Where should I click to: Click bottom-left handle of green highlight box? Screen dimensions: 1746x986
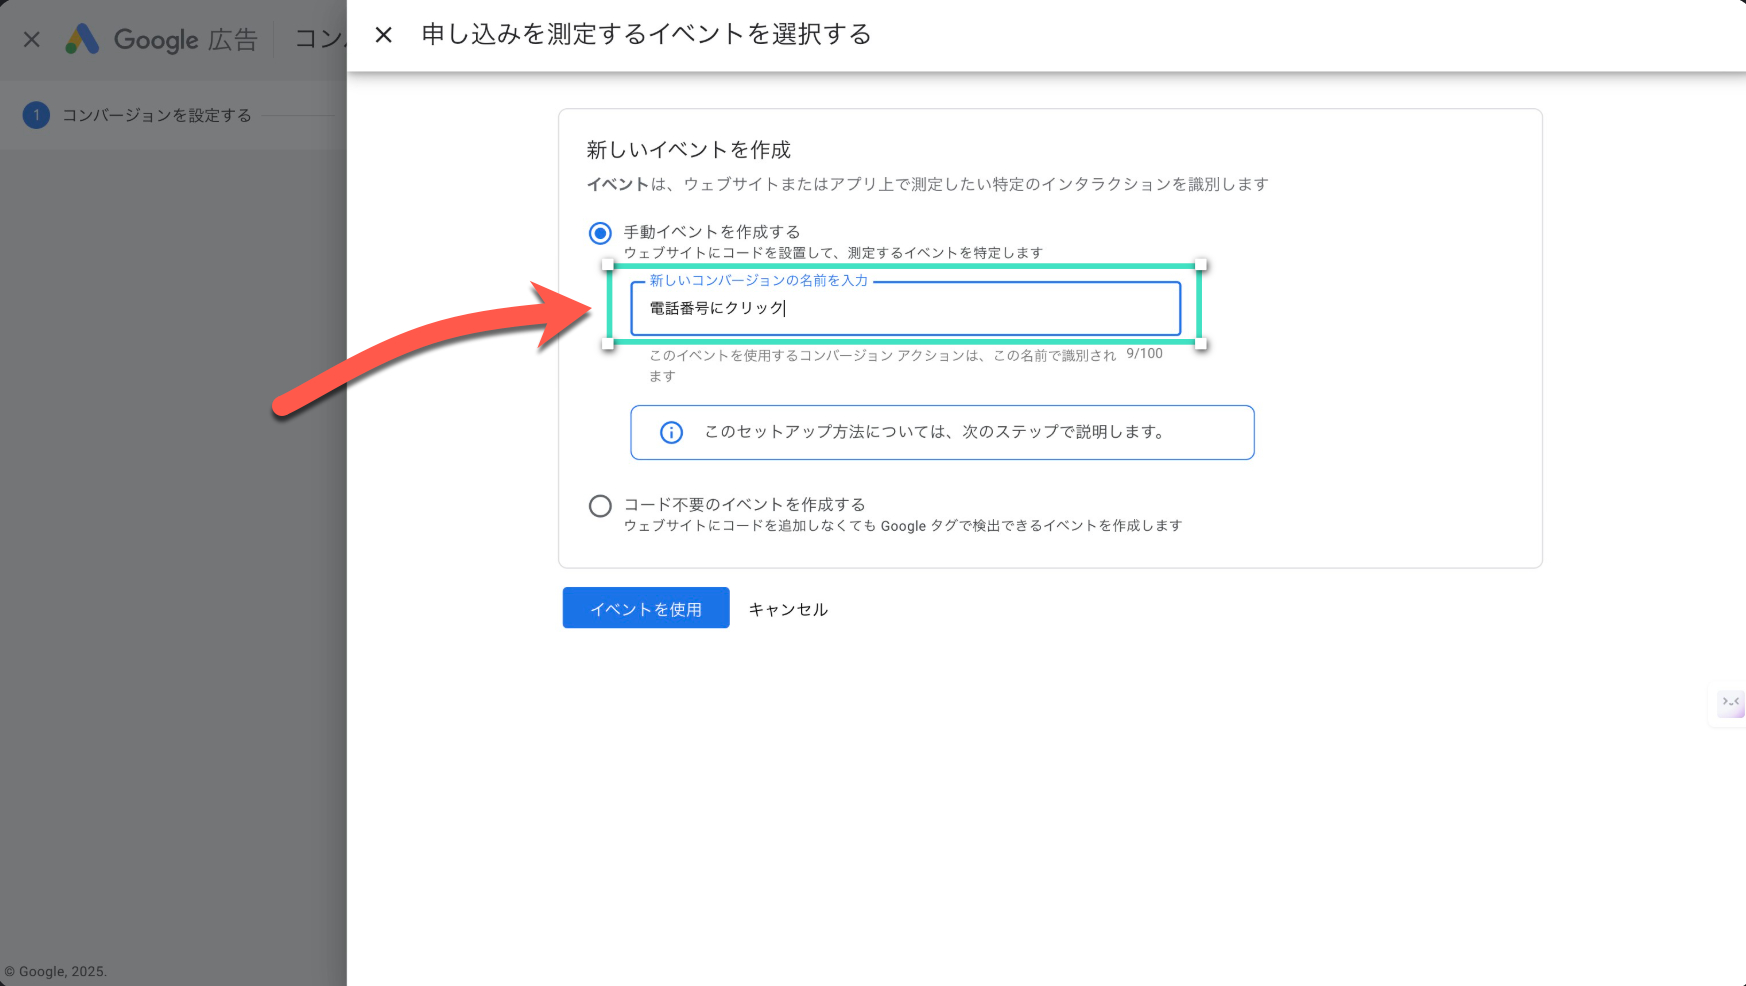click(x=608, y=344)
